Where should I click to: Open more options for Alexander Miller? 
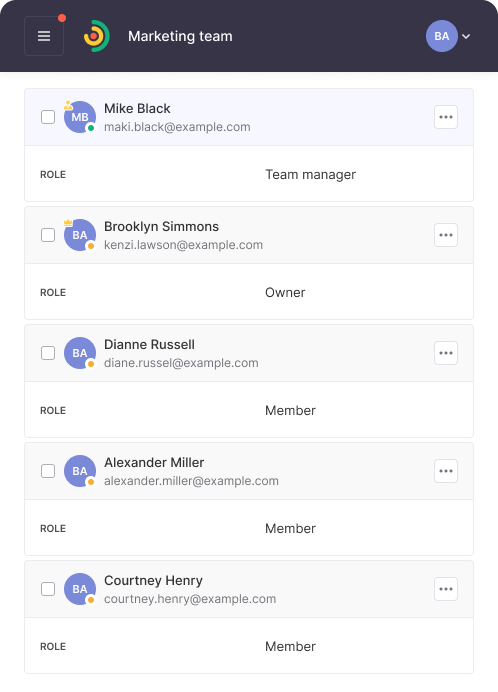tap(446, 471)
